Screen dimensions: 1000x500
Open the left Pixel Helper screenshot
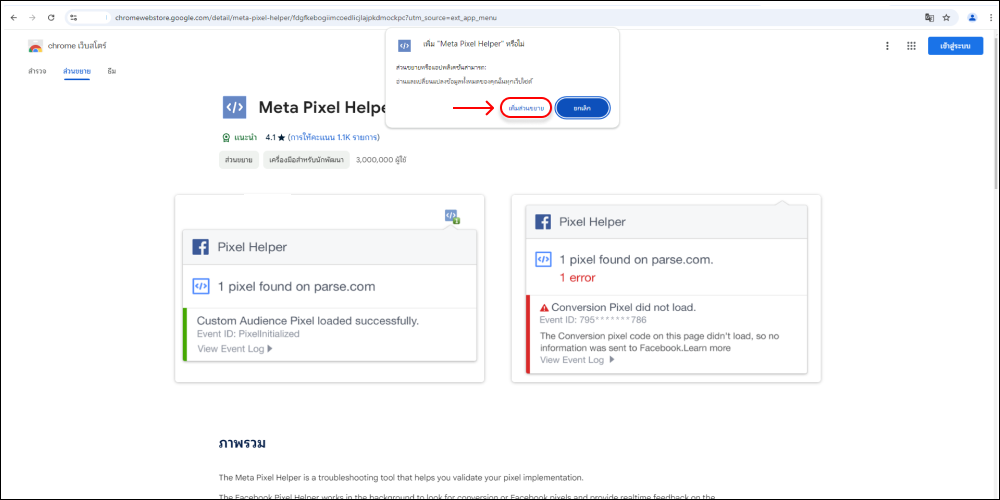(x=330, y=288)
